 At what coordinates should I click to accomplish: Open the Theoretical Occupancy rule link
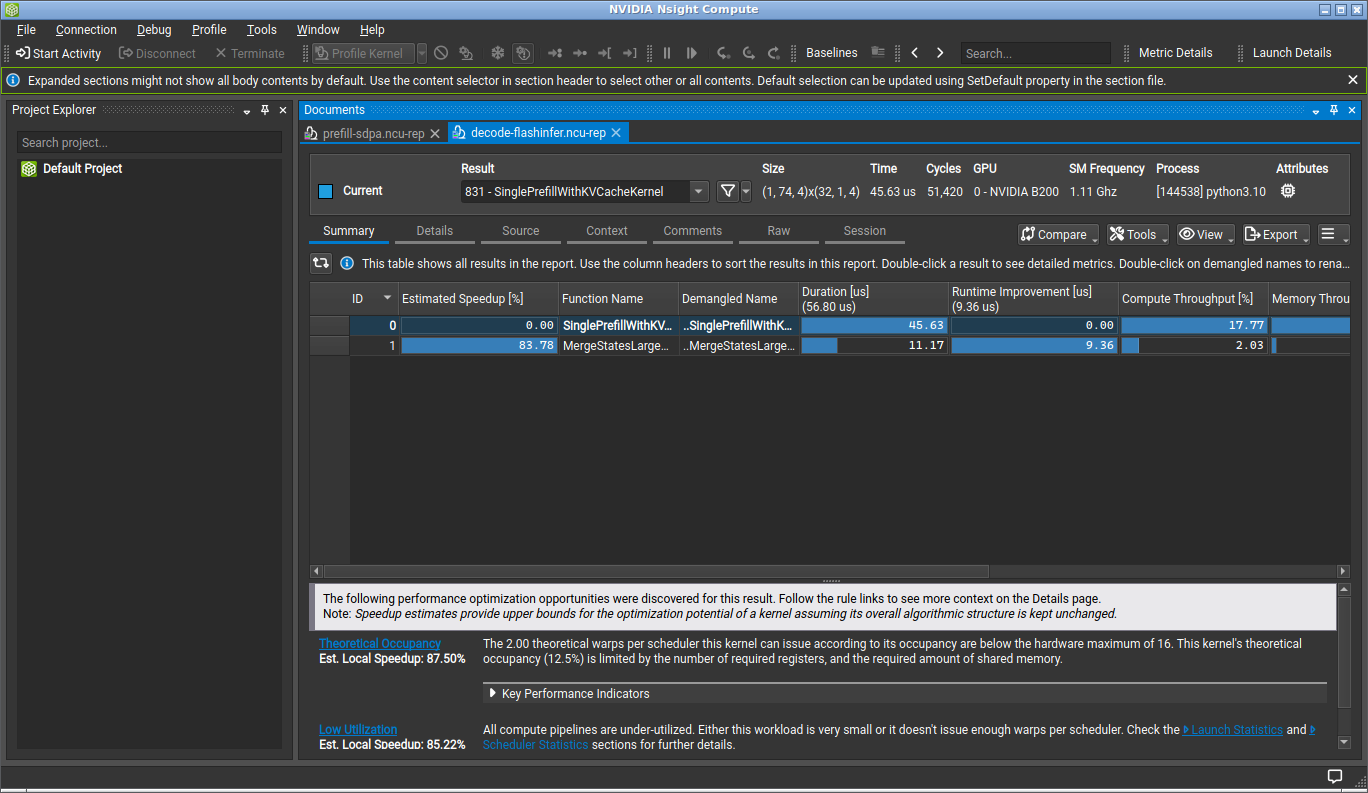point(380,643)
